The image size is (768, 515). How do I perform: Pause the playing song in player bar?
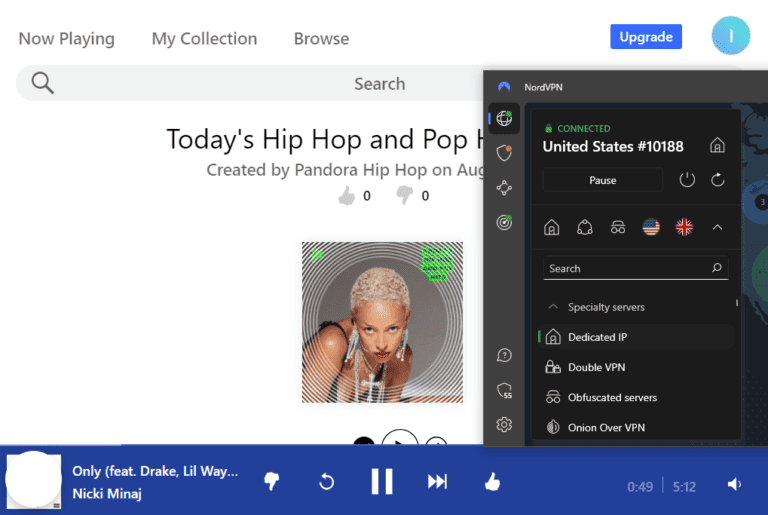[382, 481]
